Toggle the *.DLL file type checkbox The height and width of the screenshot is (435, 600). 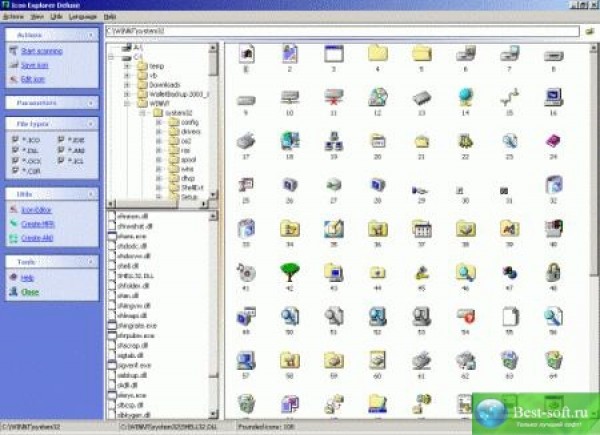tap(16, 150)
